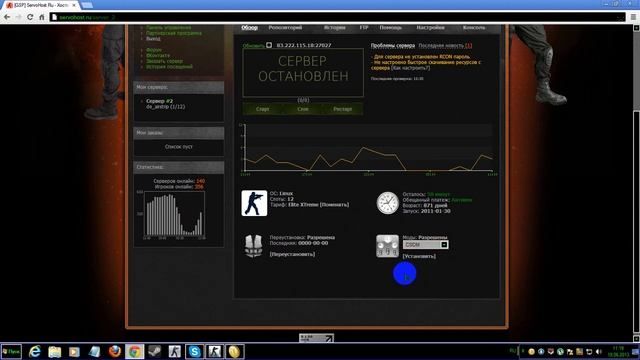Click the gold coin taskbar icon
Viewport: 640px width, 360px height.
point(234,351)
